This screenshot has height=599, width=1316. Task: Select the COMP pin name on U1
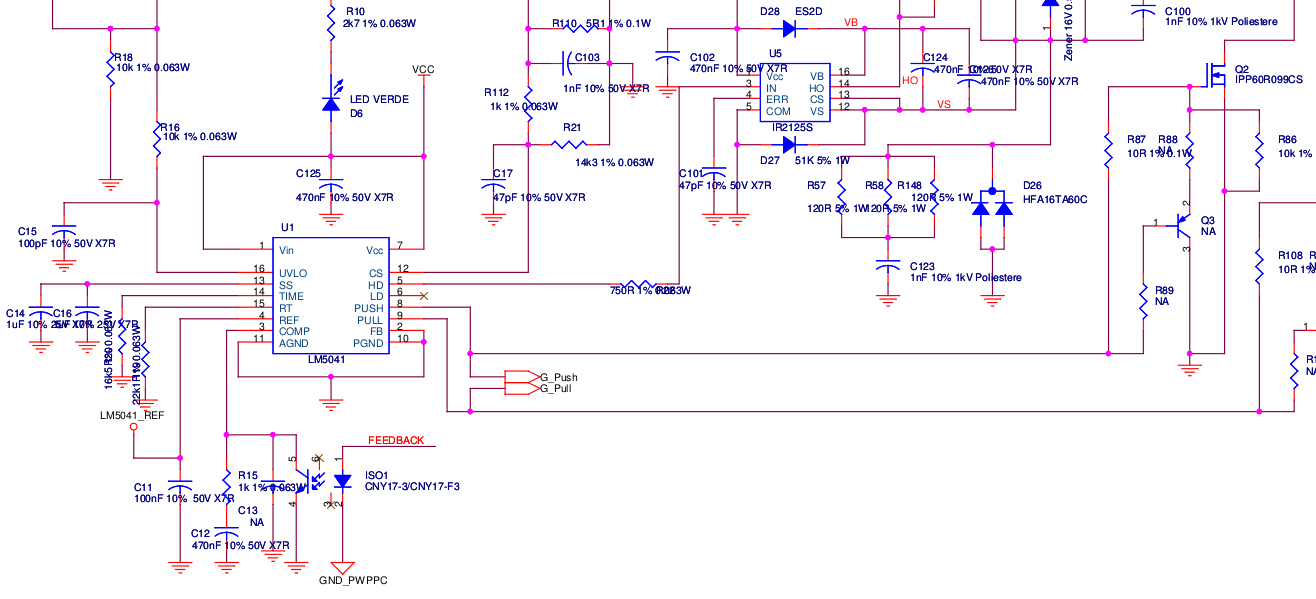point(294,331)
